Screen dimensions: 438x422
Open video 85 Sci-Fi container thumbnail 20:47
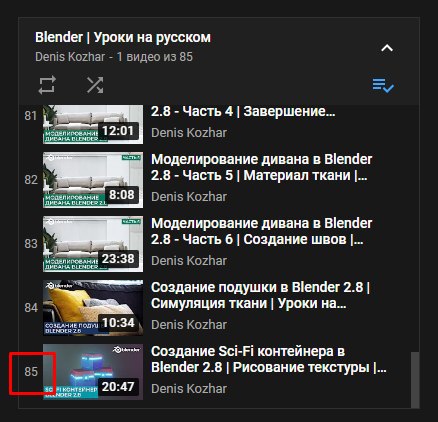pos(93,372)
